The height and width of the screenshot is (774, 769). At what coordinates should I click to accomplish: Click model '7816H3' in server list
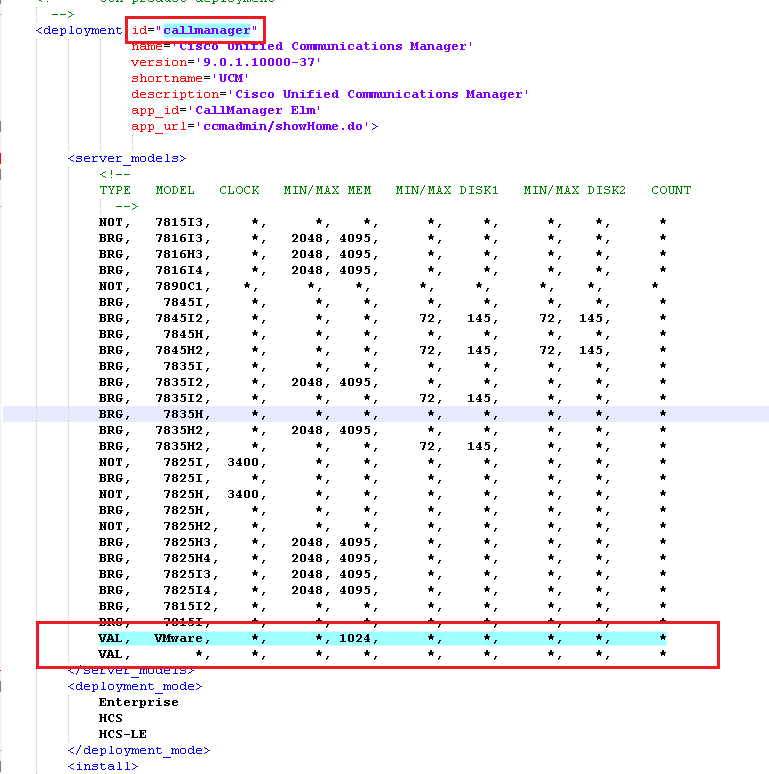pyautogui.click(x=179, y=254)
